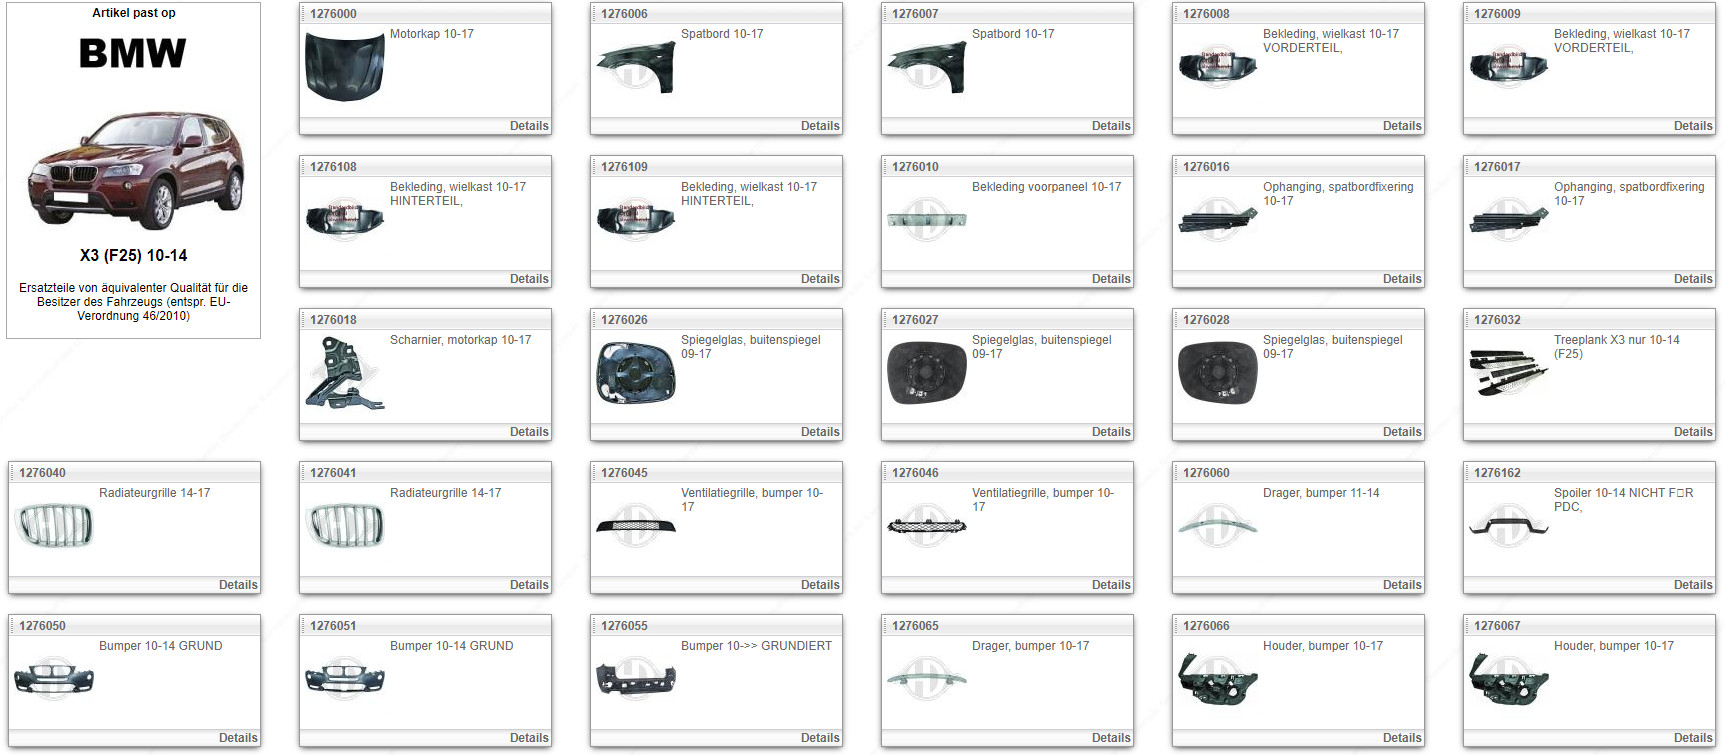The height and width of the screenshot is (755, 1725).
Task: Open primed bumper image for 1276051
Action: click(345, 678)
